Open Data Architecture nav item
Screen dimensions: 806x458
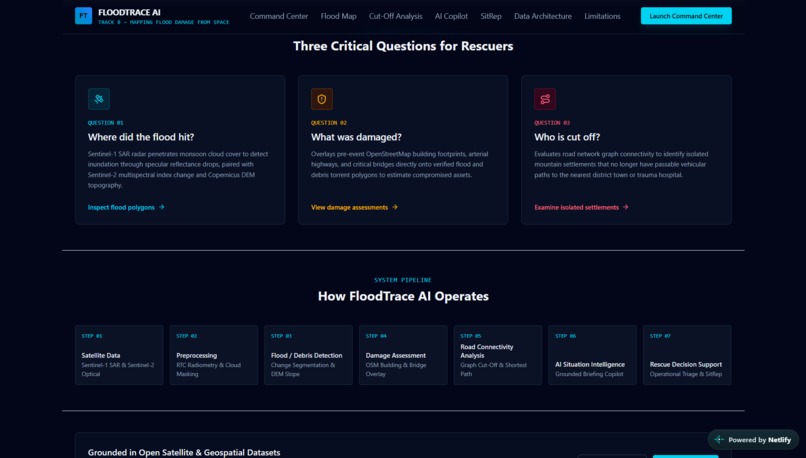pos(543,16)
